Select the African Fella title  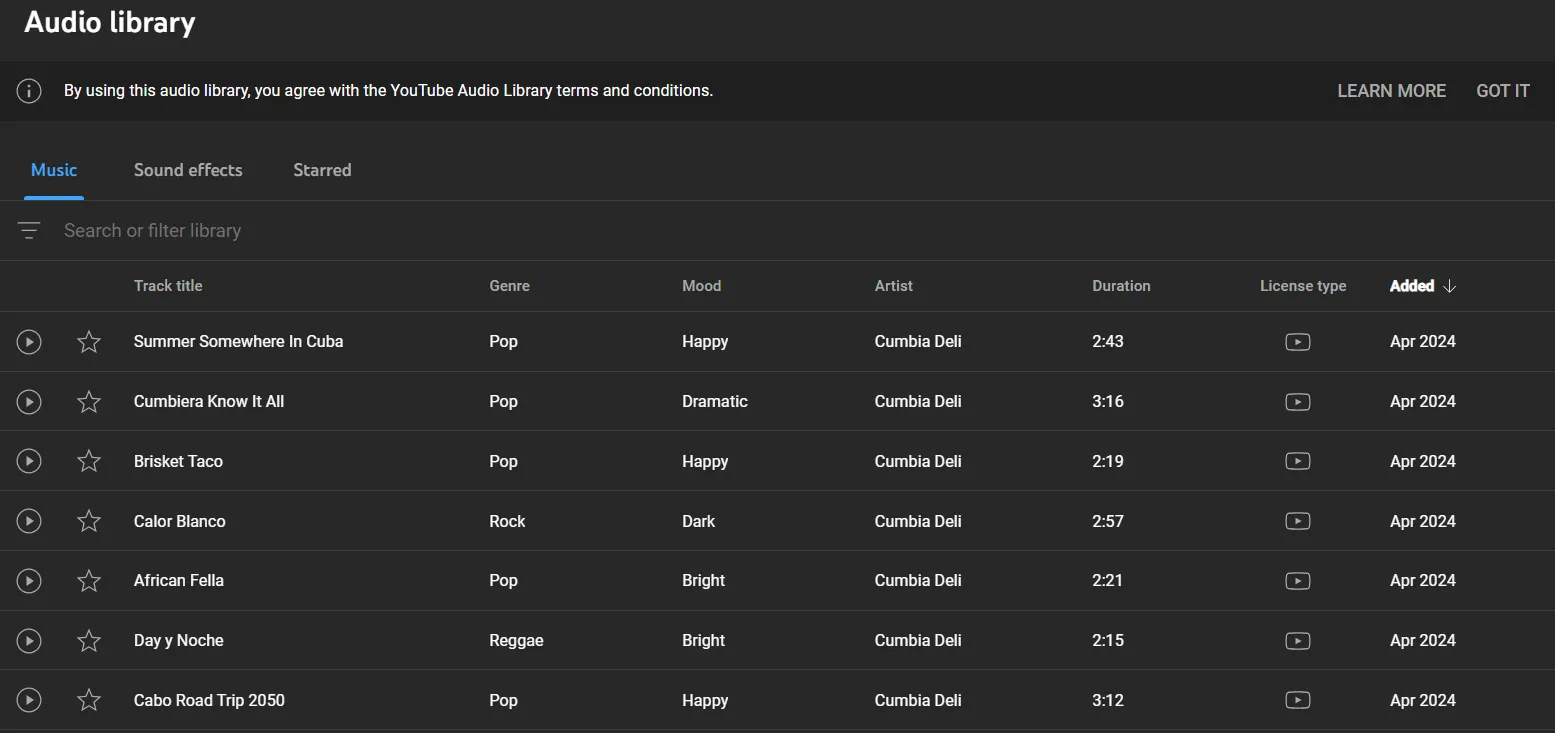[179, 581]
